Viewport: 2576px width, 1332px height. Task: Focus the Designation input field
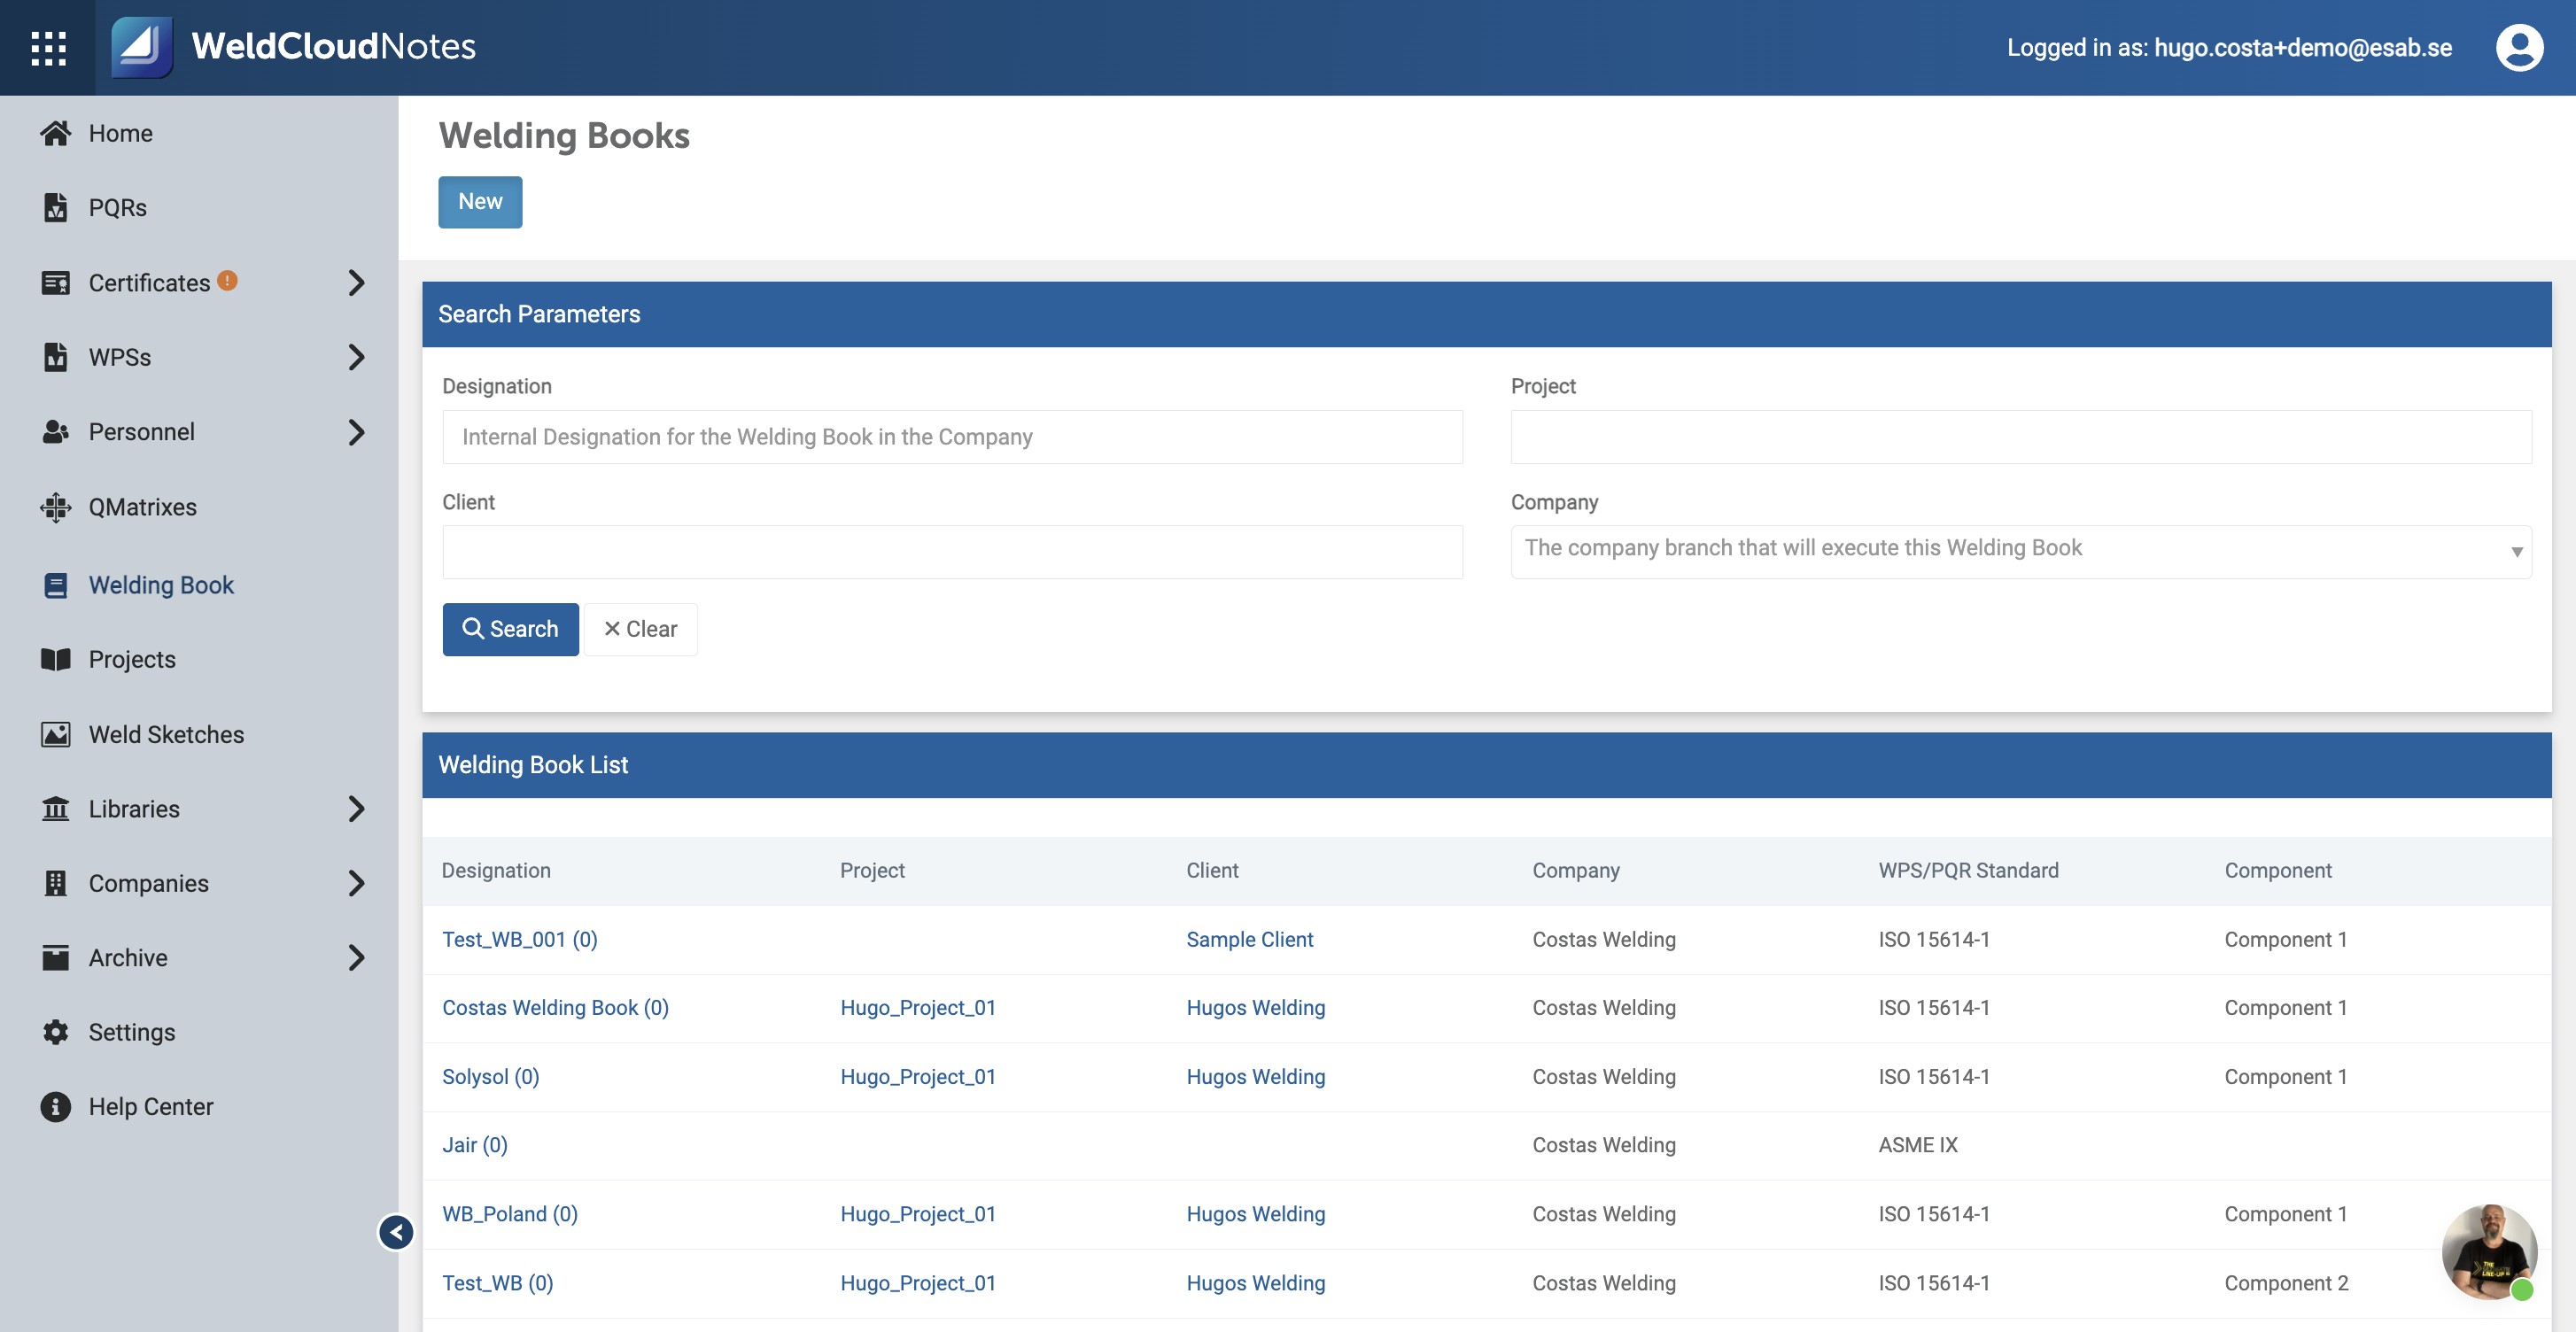pos(952,437)
